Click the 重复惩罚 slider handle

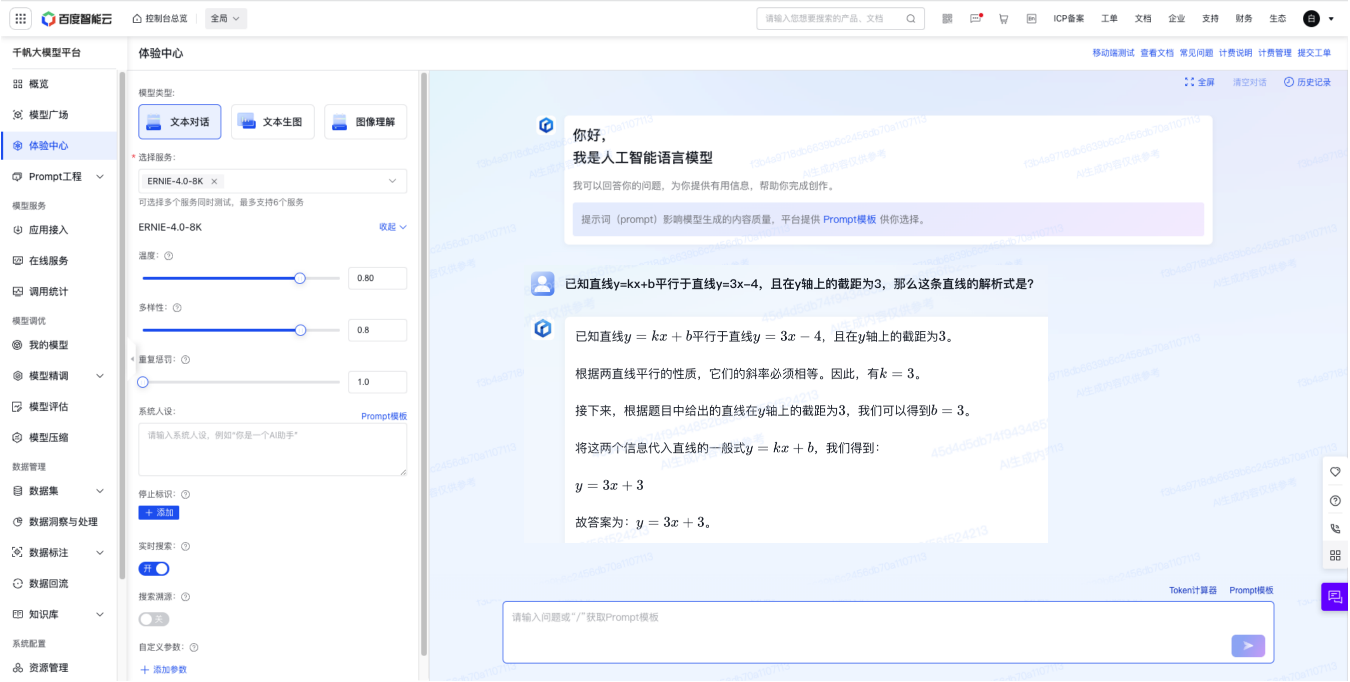(x=143, y=382)
